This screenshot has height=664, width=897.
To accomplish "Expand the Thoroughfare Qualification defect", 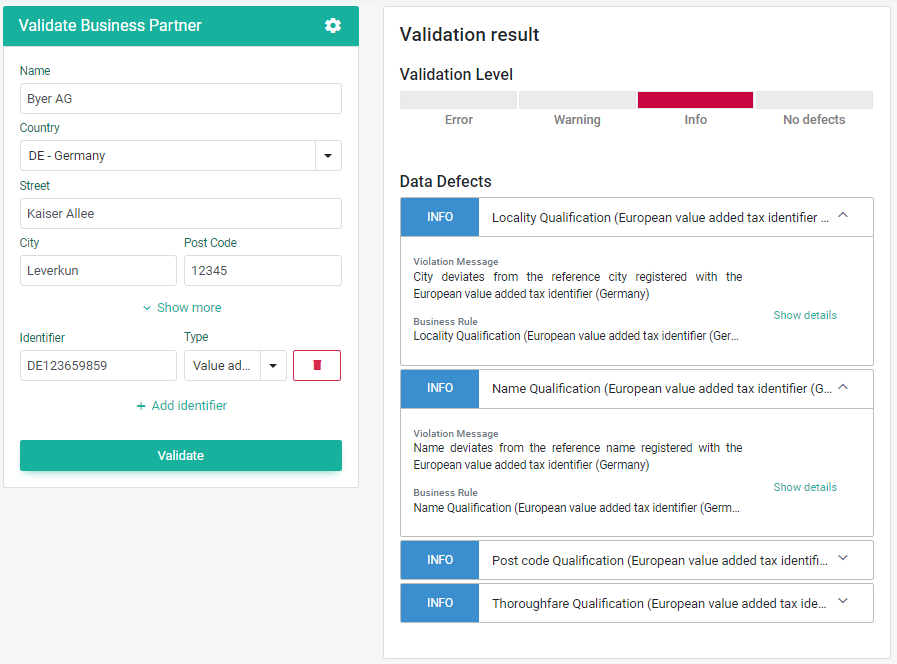I will [x=842, y=602].
